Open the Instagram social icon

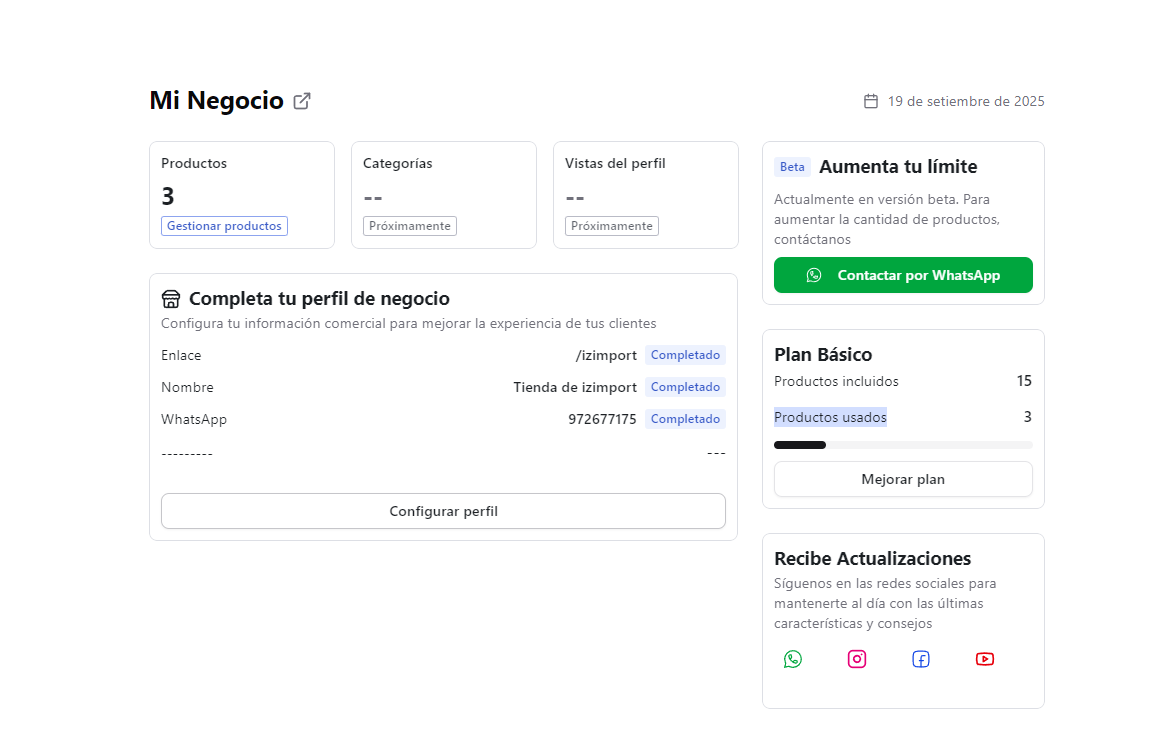857,659
